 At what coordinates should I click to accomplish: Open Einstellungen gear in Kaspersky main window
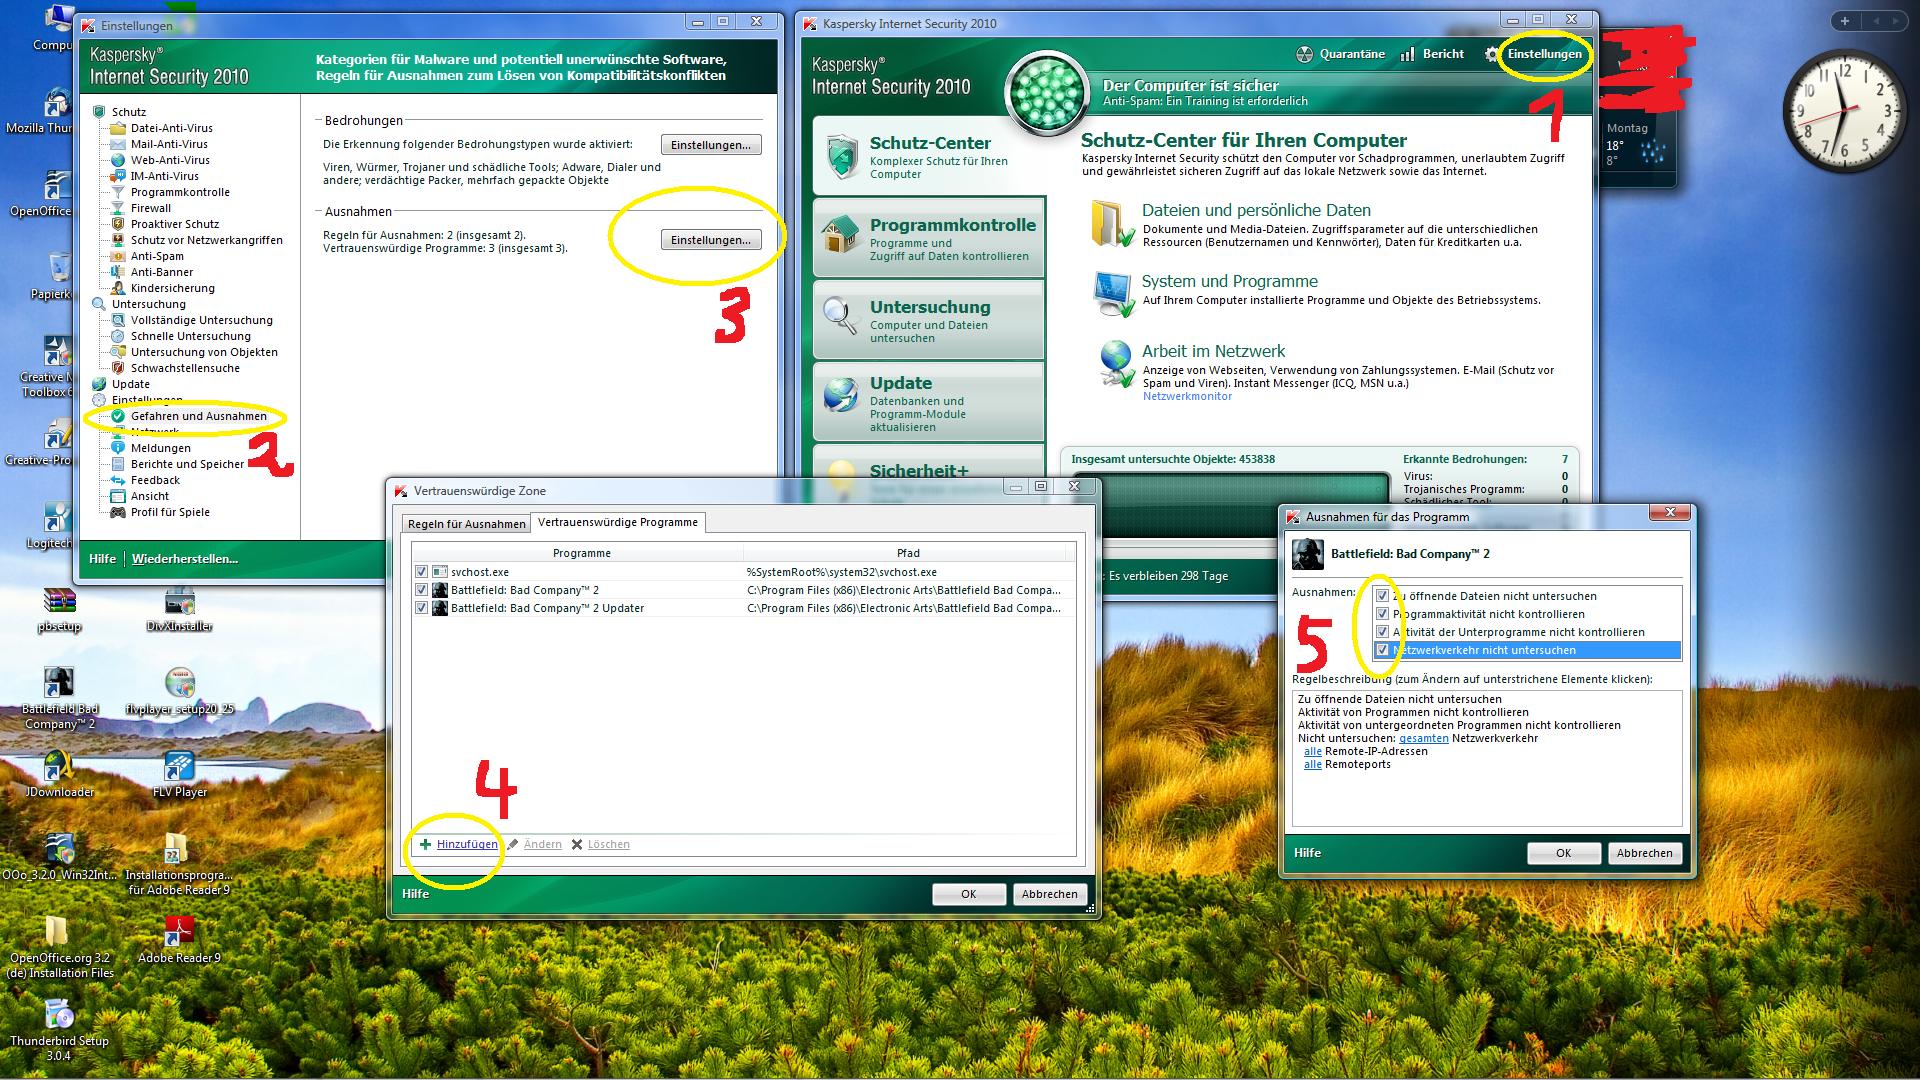(x=1533, y=54)
